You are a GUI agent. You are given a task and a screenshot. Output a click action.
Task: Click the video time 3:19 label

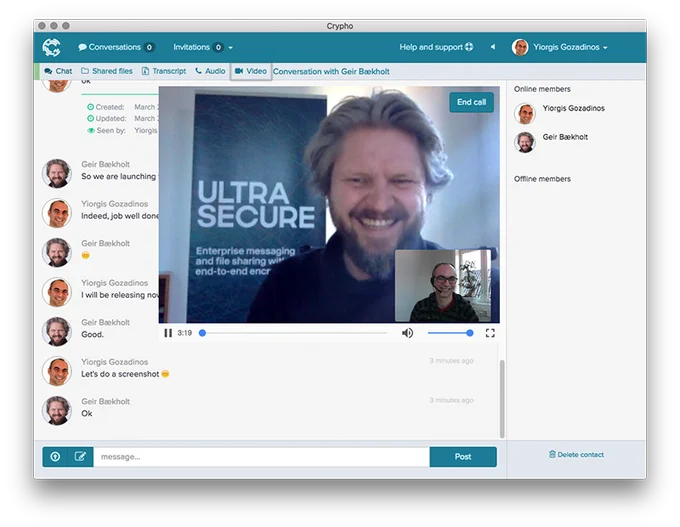(184, 333)
